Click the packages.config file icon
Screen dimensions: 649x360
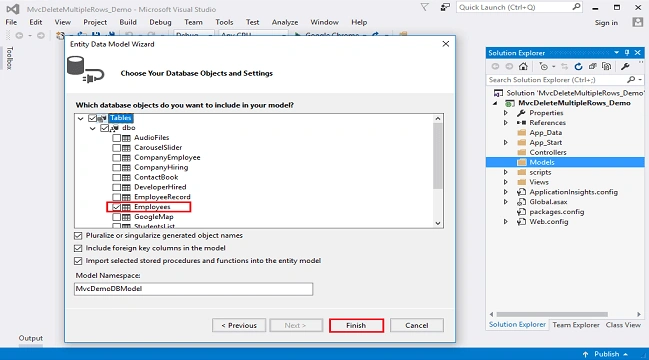[x=522, y=212]
